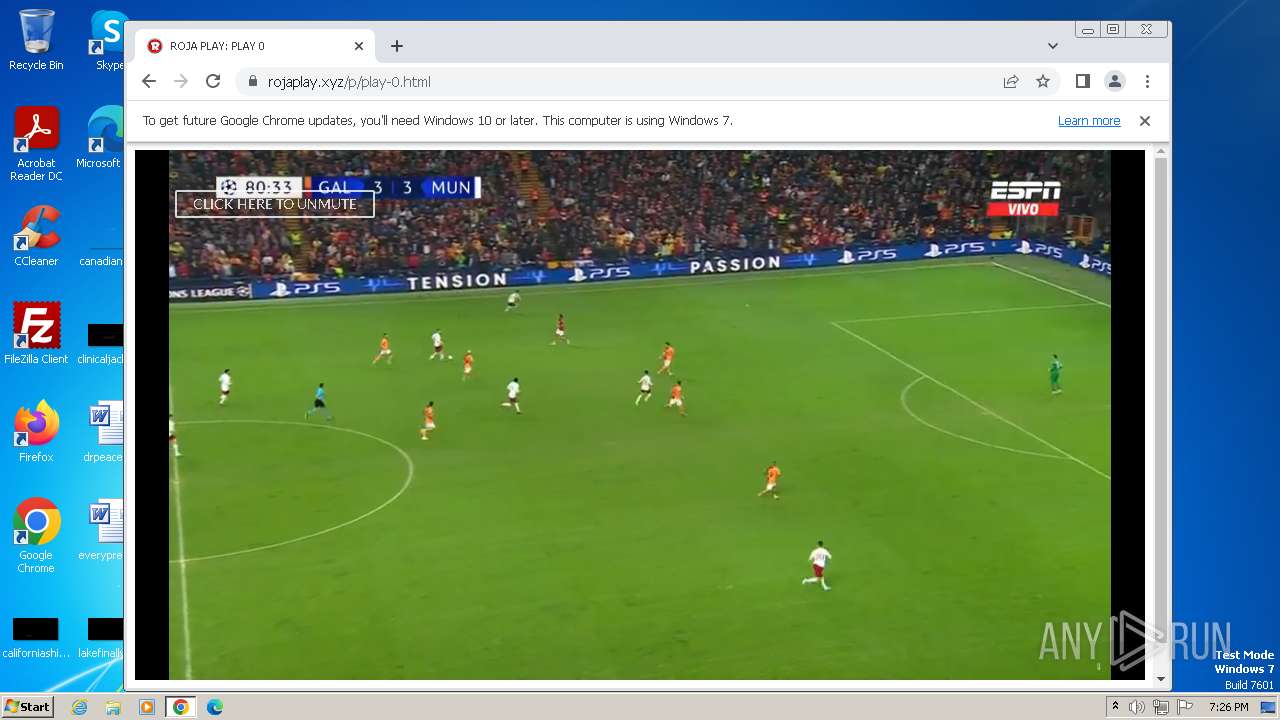Click the padlock site info icon
1280x720 pixels.
[252, 82]
